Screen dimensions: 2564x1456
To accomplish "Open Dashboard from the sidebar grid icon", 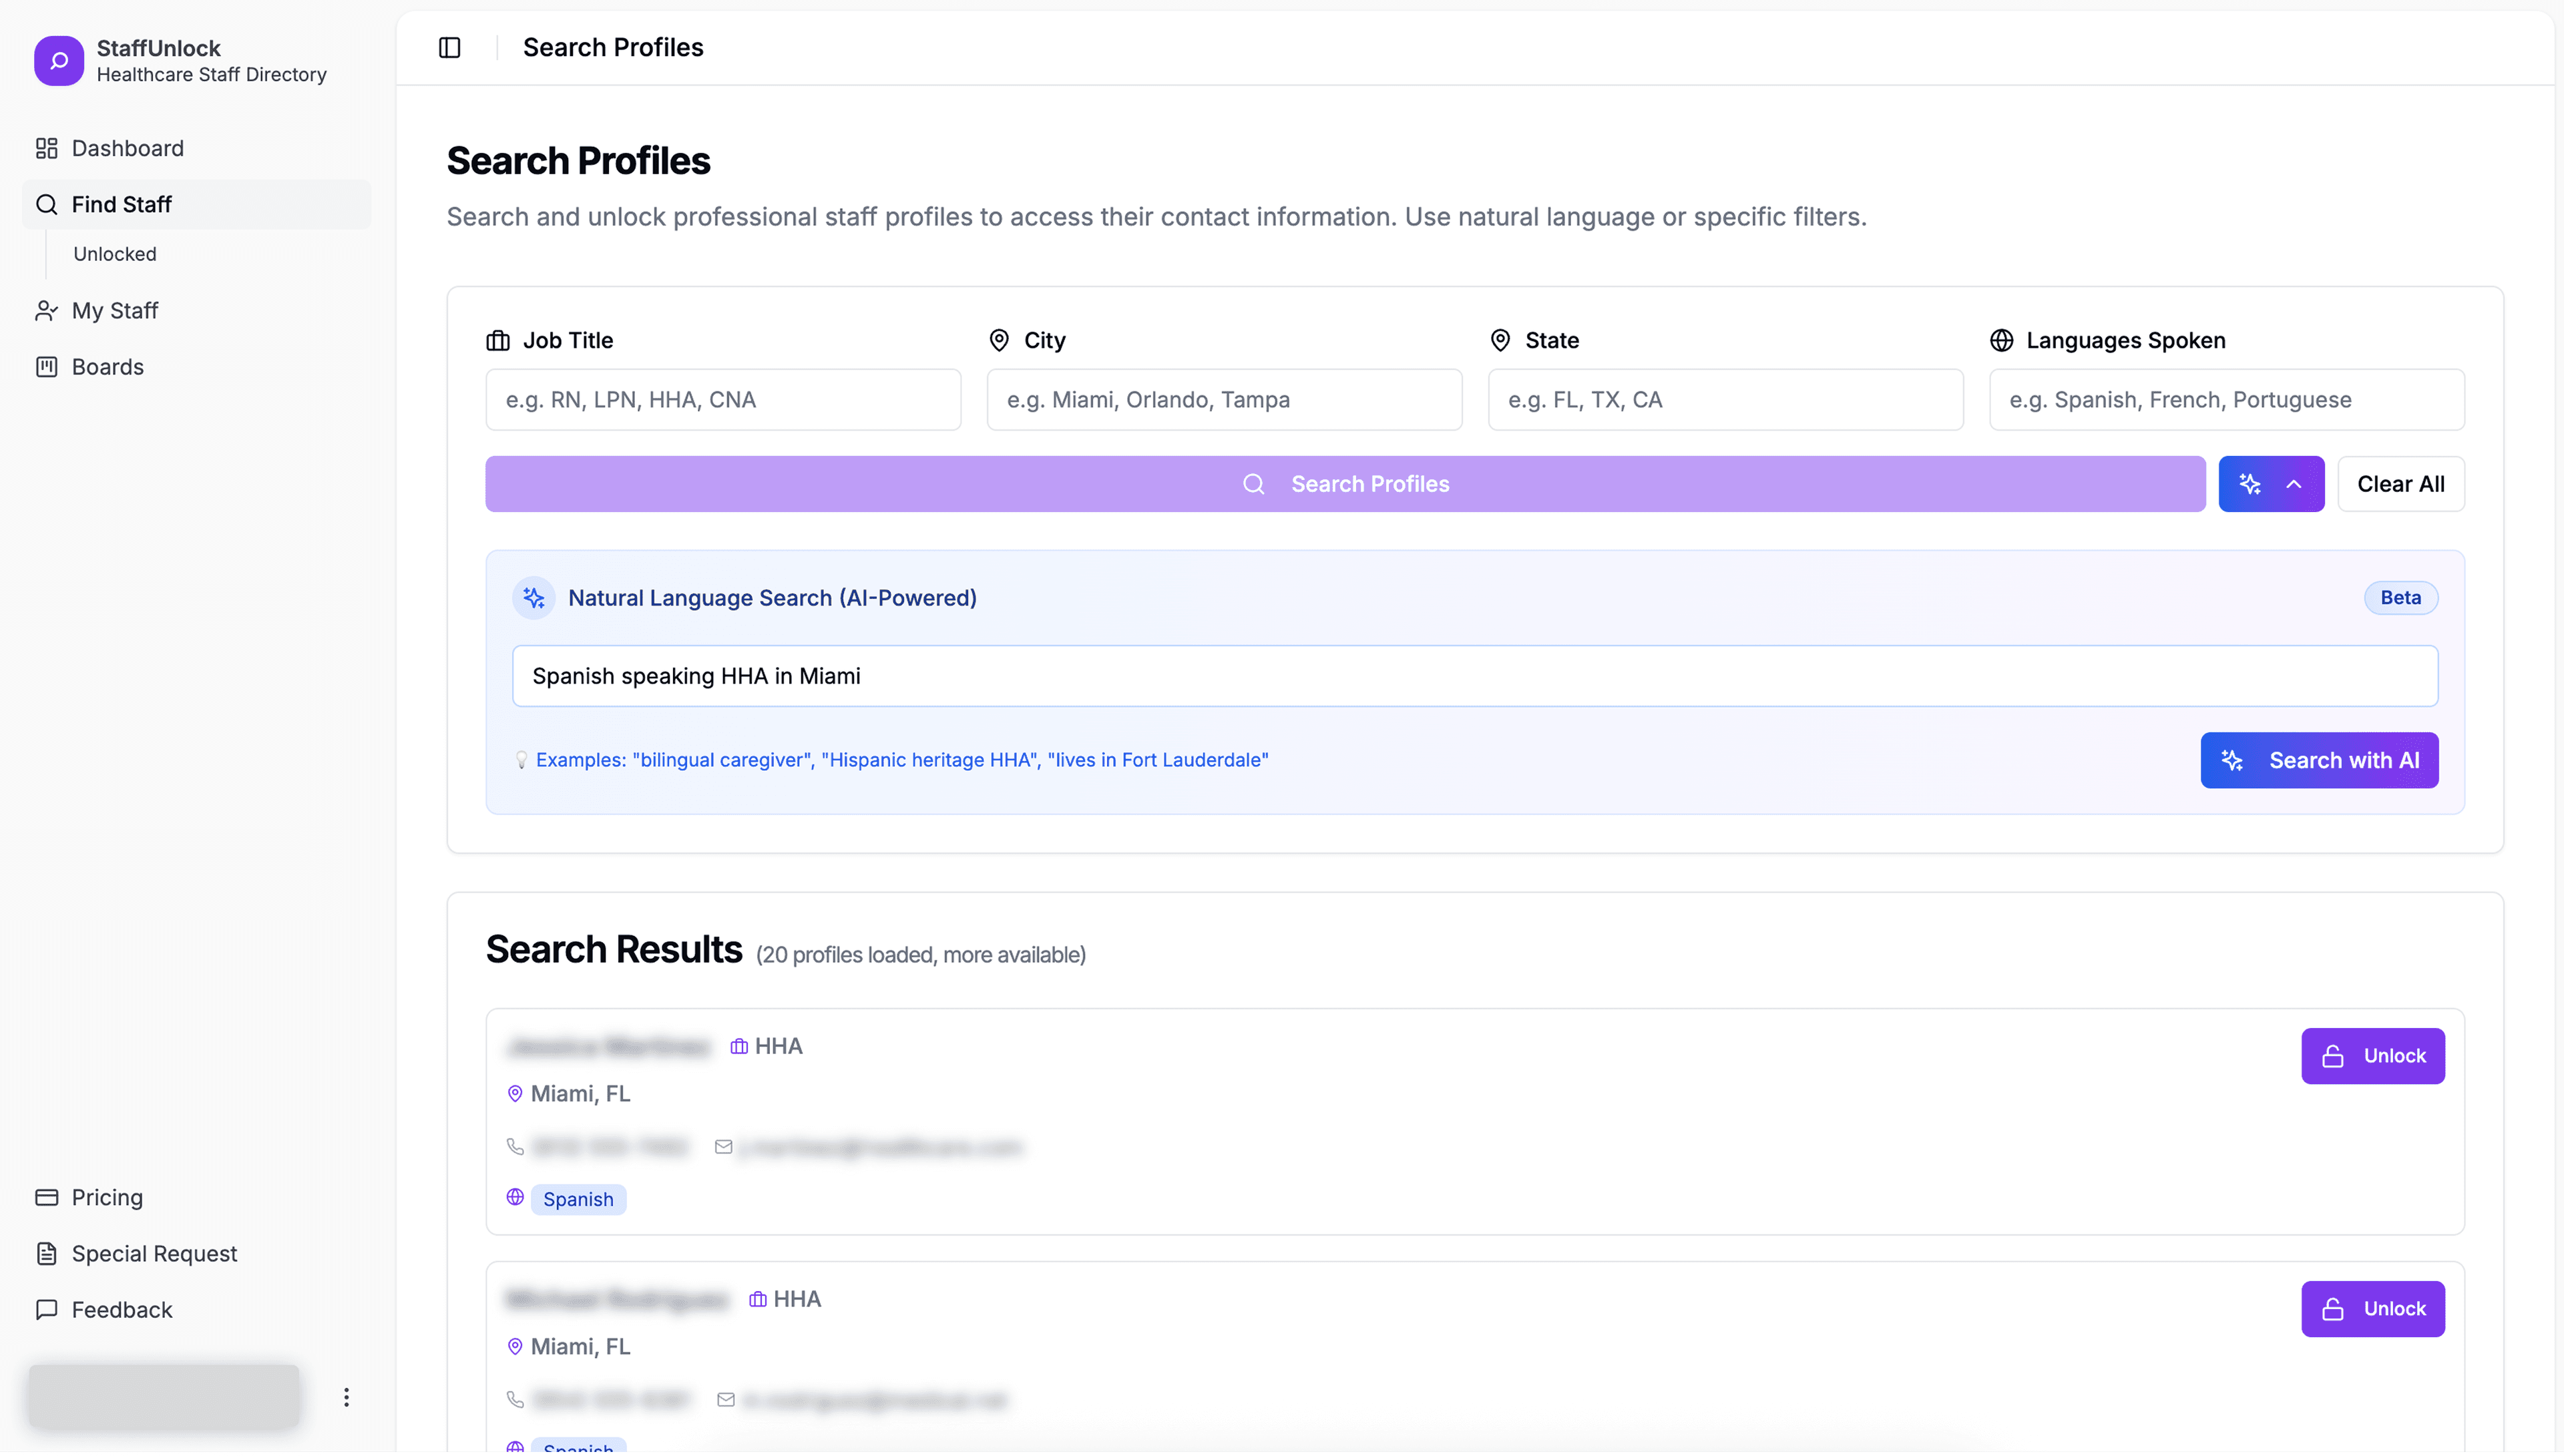I will [x=47, y=148].
